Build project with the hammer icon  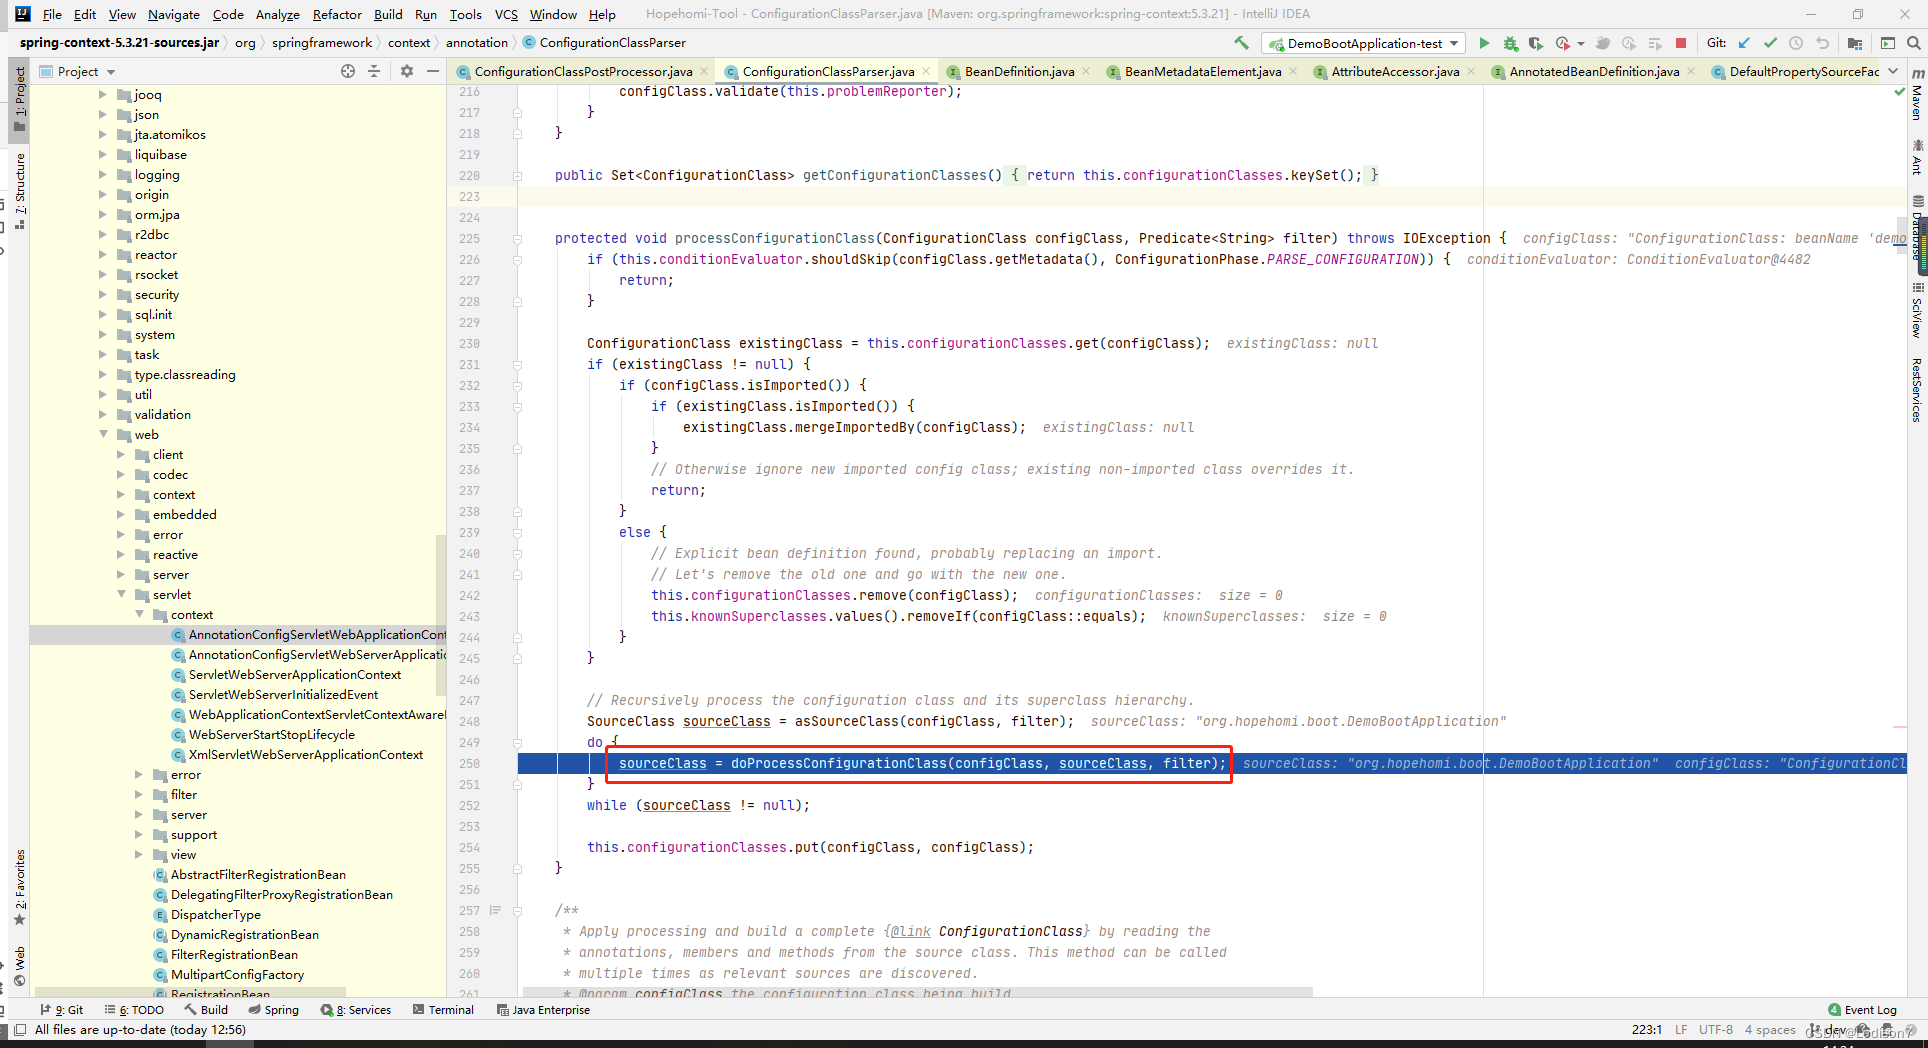click(1241, 43)
